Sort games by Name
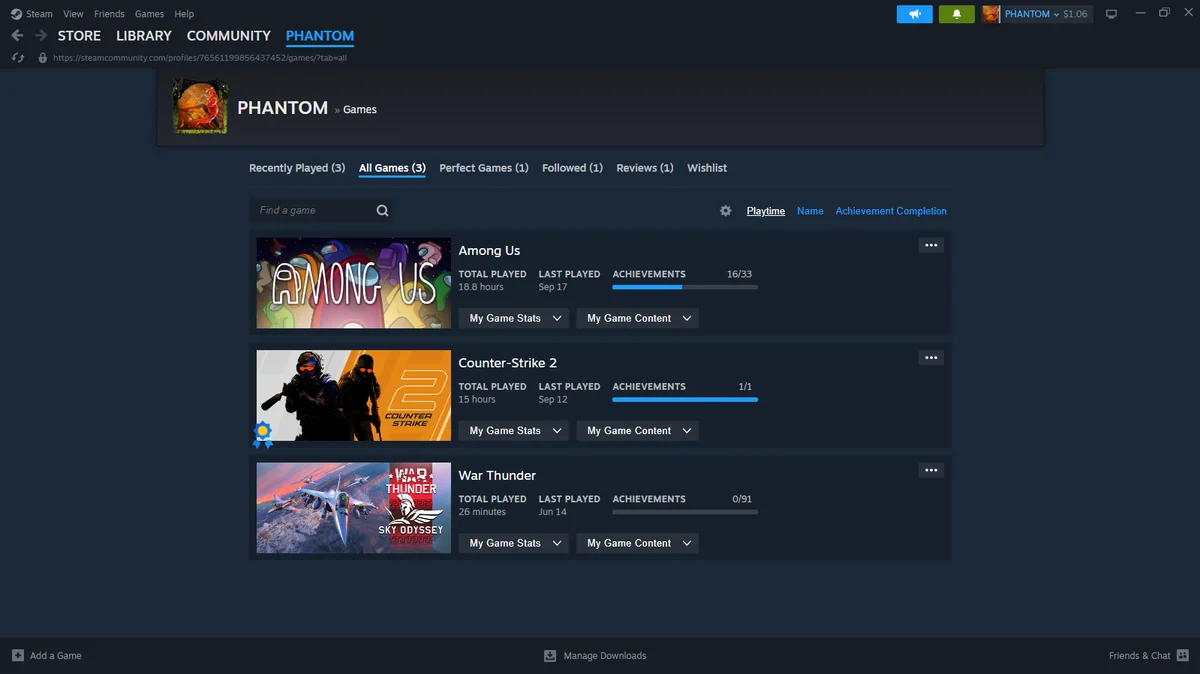1200x674 pixels. coord(810,211)
